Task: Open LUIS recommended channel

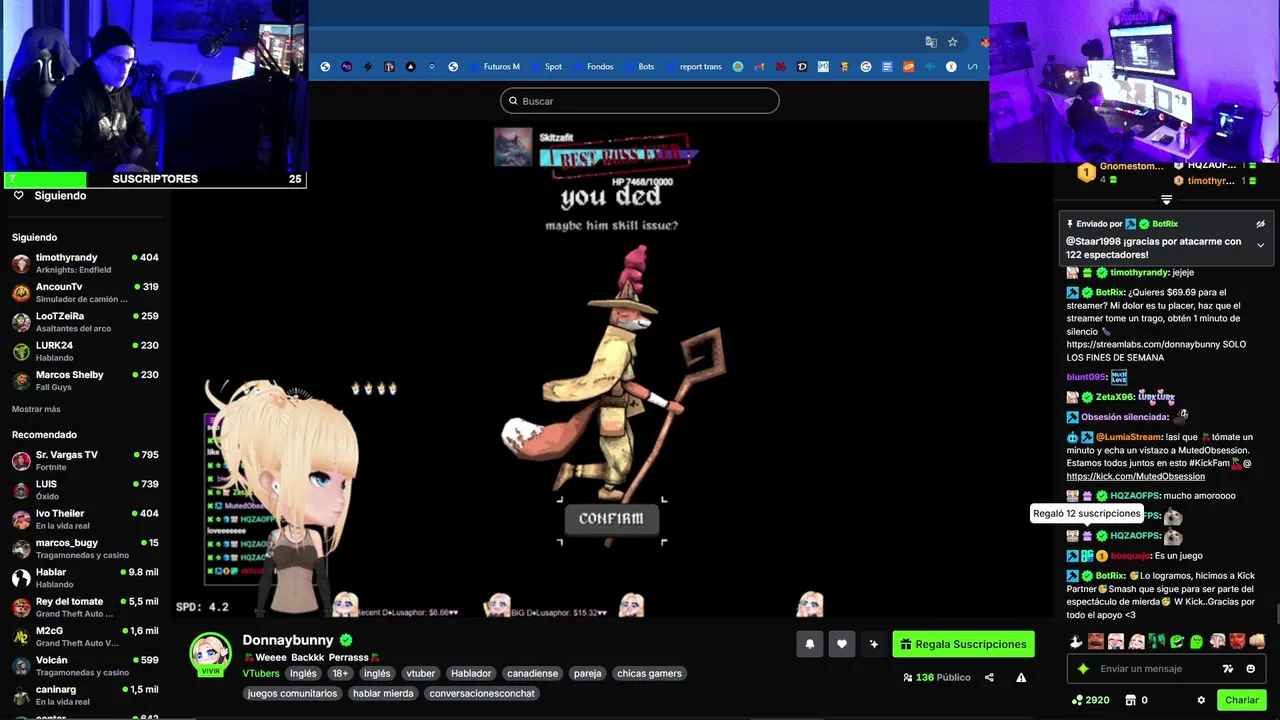Action: (x=85, y=490)
